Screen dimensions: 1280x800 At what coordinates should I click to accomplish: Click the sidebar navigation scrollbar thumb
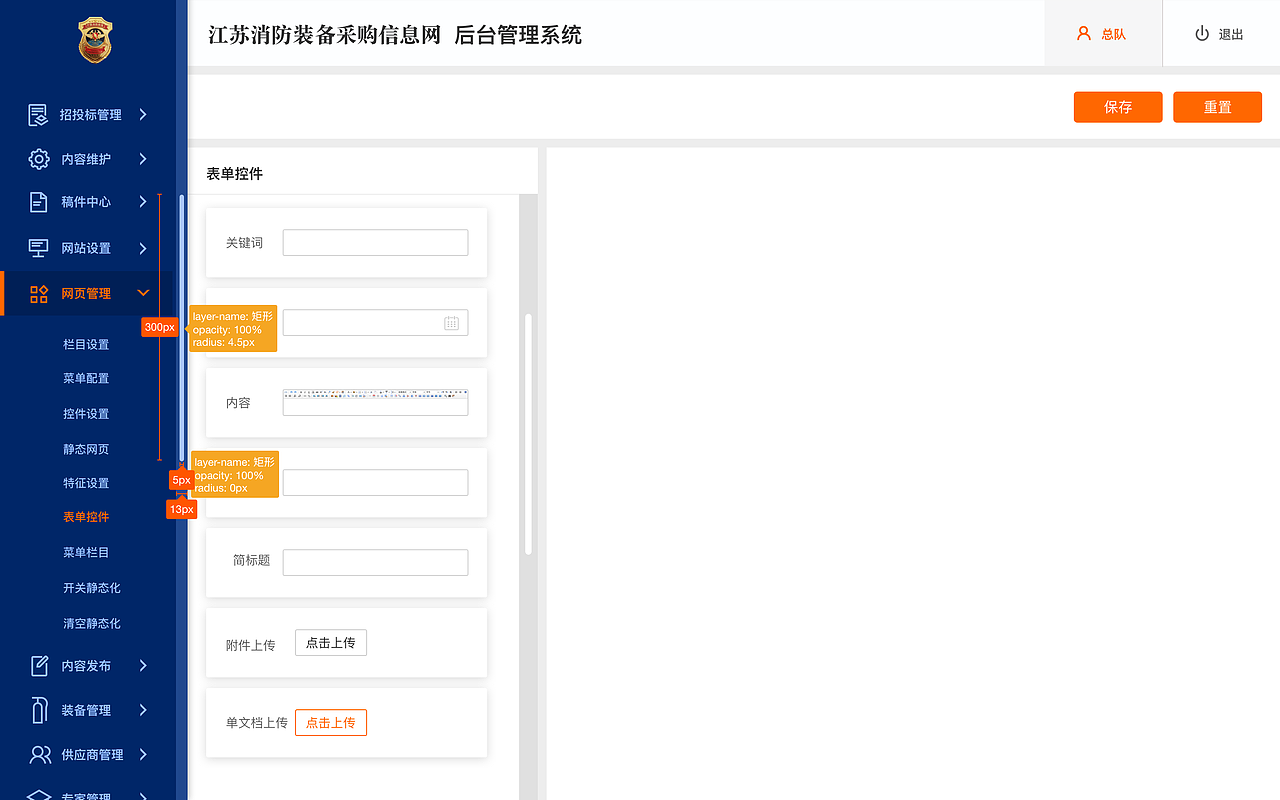(181, 327)
